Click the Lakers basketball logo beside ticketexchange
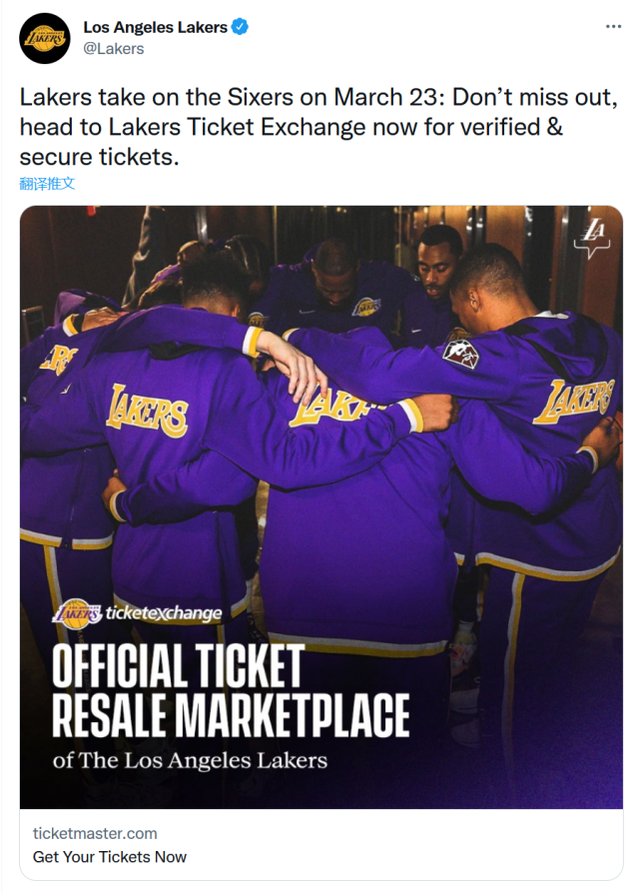 pos(77,612)
